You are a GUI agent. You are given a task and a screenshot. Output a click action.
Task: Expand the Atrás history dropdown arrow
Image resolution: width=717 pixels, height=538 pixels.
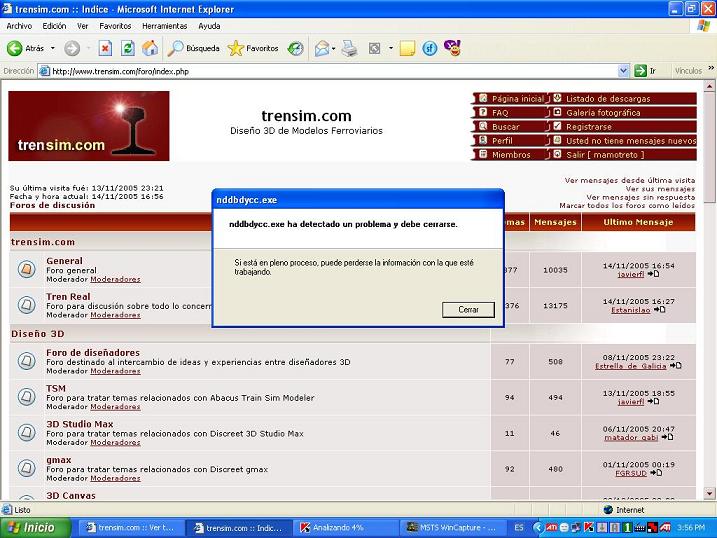53,48
